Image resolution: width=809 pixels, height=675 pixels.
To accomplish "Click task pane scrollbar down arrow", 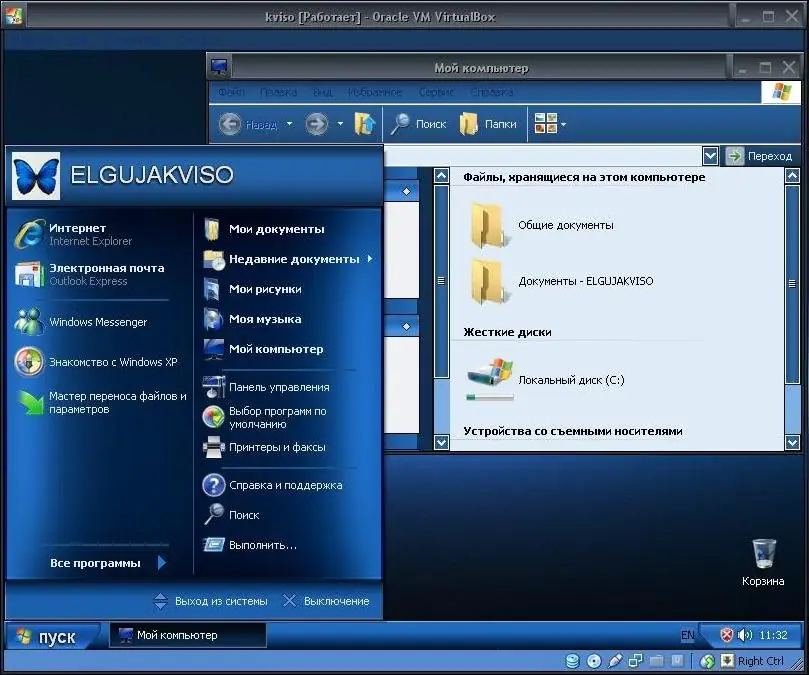I will pos(442,442).
